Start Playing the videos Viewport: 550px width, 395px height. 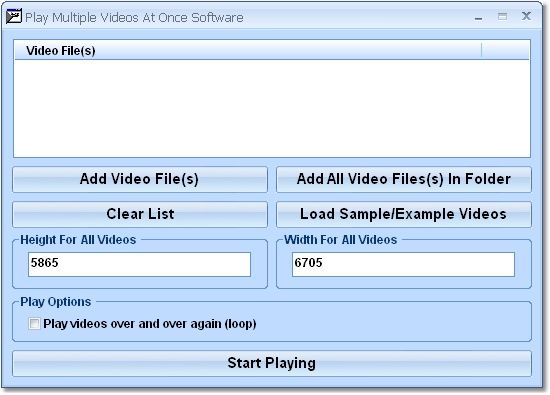tap(272, 363)
